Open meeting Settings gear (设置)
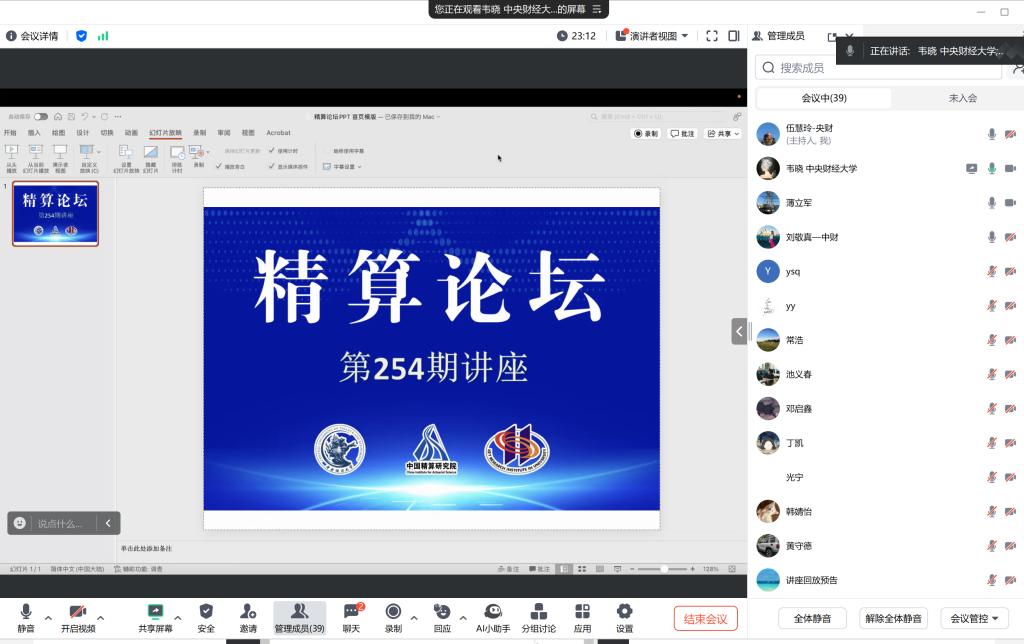Viewport: 1024px width, 644px height. 624,612
